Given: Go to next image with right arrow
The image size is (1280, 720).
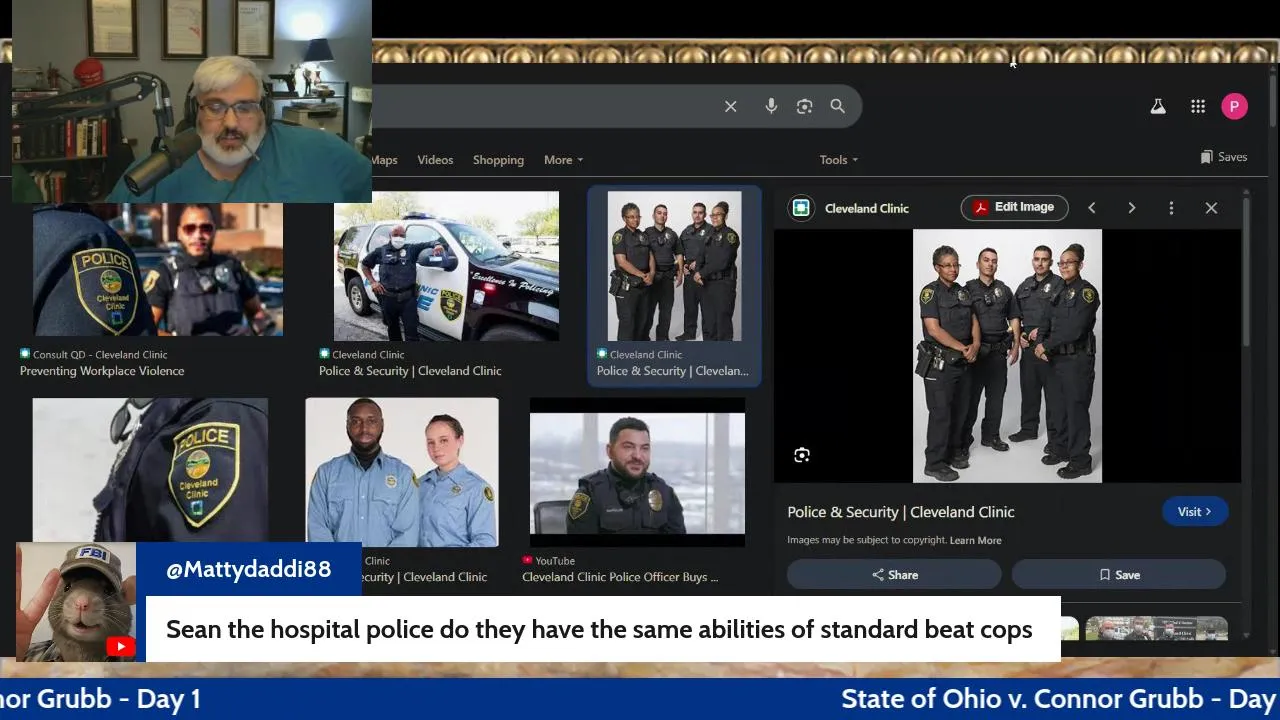Looking at the screenshot, I should point(1131,208).
